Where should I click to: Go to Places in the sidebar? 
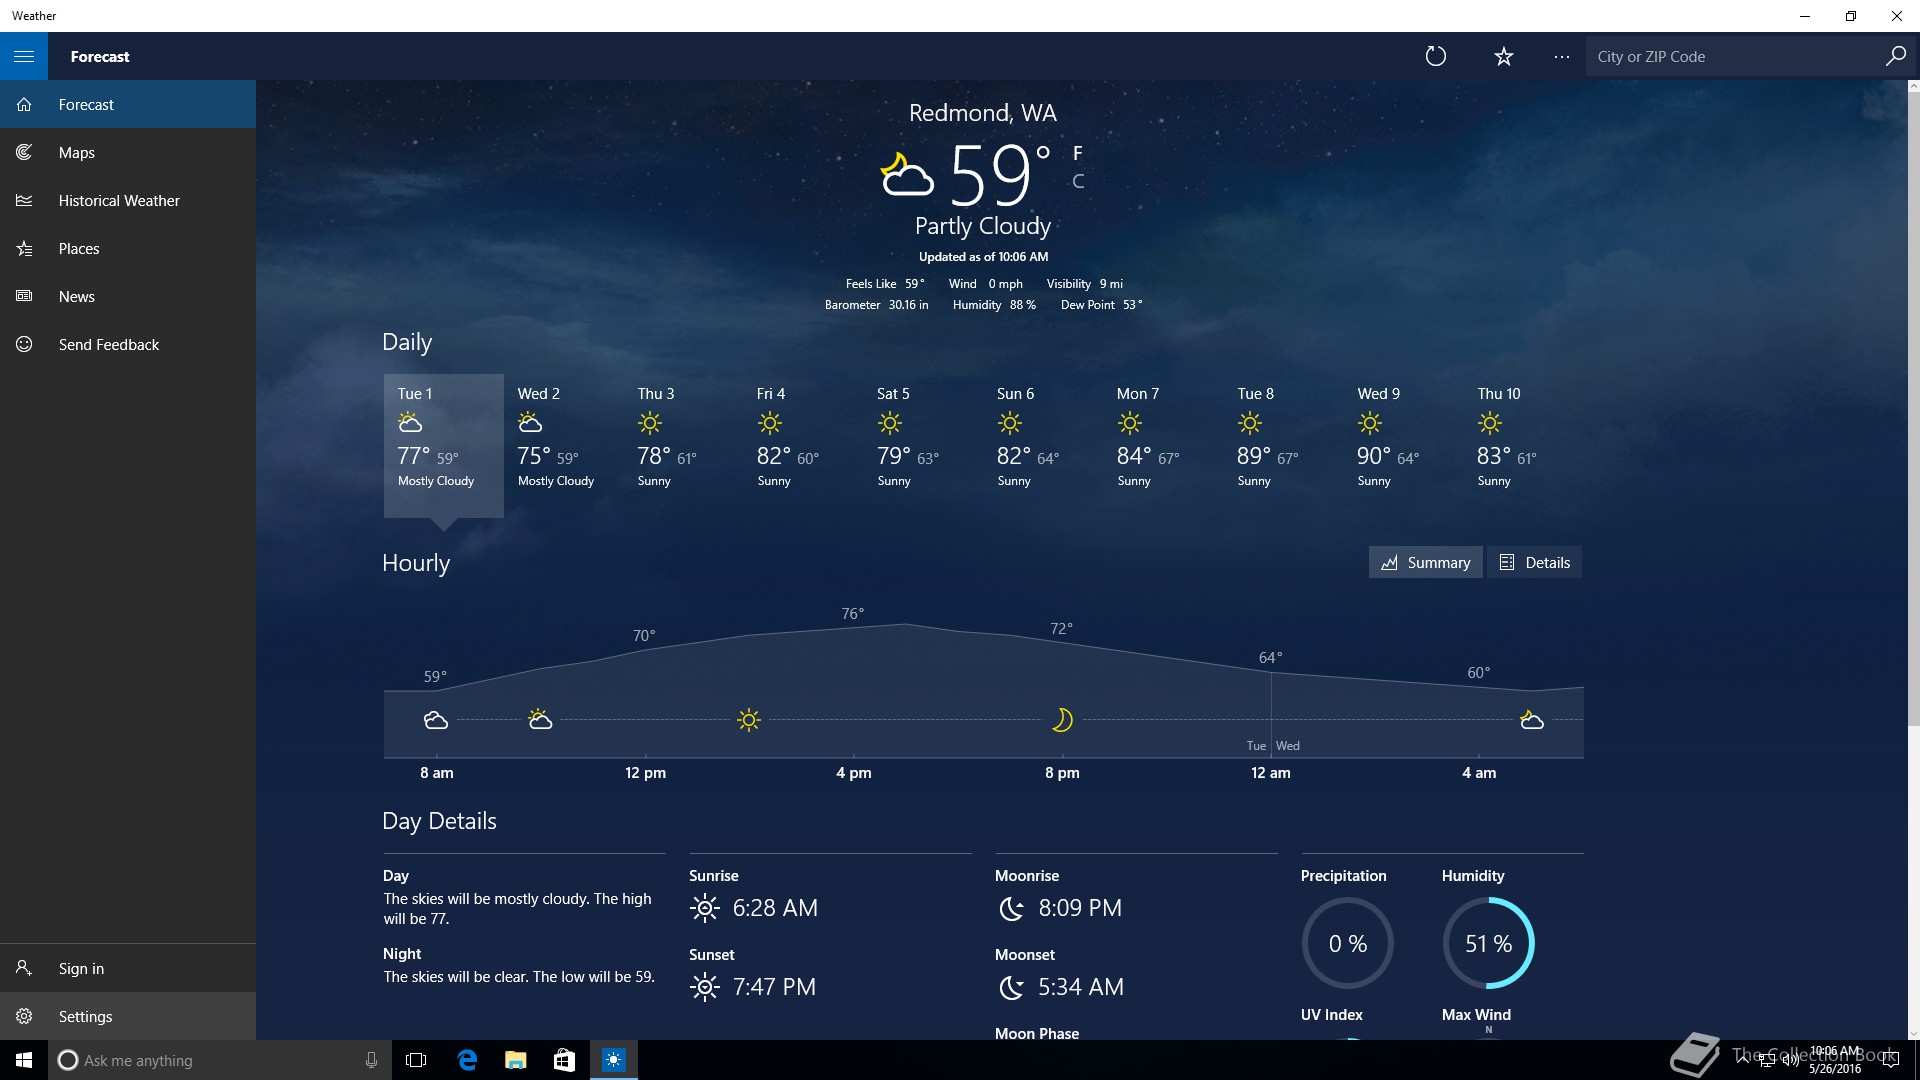78,249
